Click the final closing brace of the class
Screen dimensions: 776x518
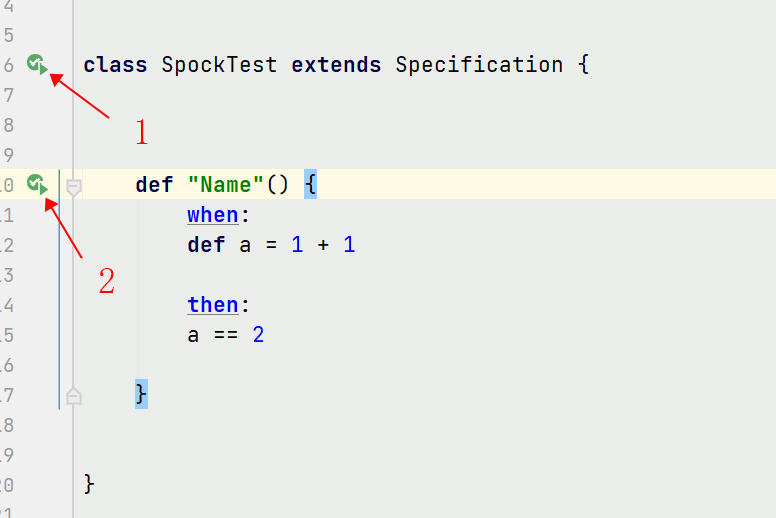90,484
